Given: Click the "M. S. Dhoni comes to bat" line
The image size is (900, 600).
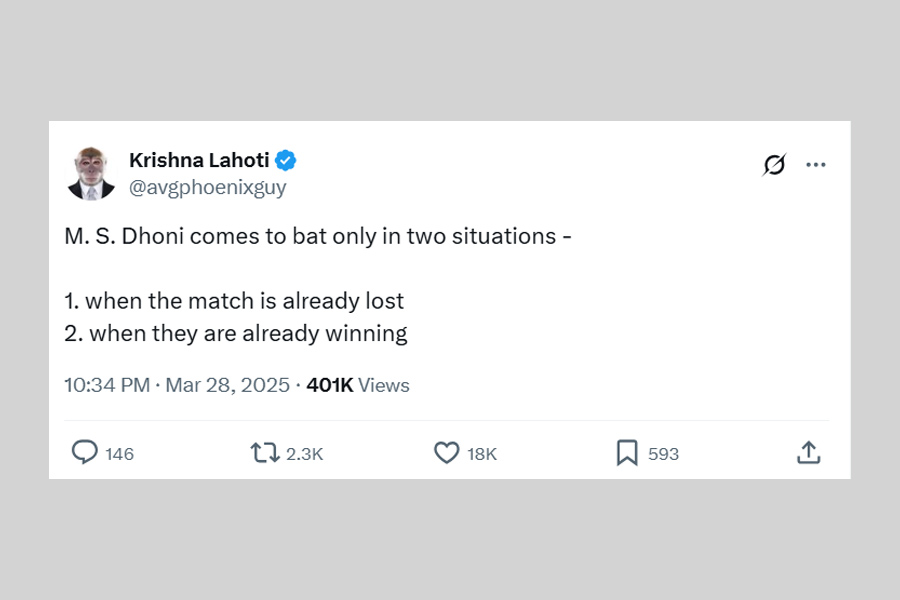Looking at the screenshot, I should pyautogui.click(x=318, y=237).
